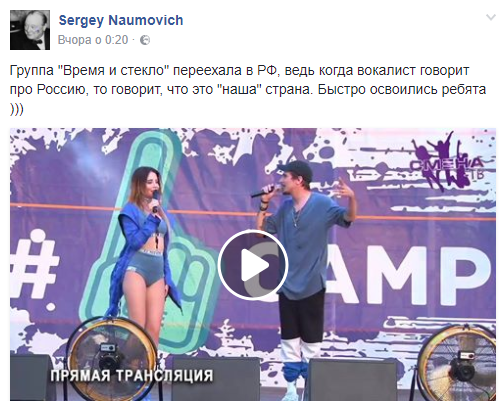Click the post text about Время и стекло
Viewport: 499px width, 401px height.
pos(248,90)
